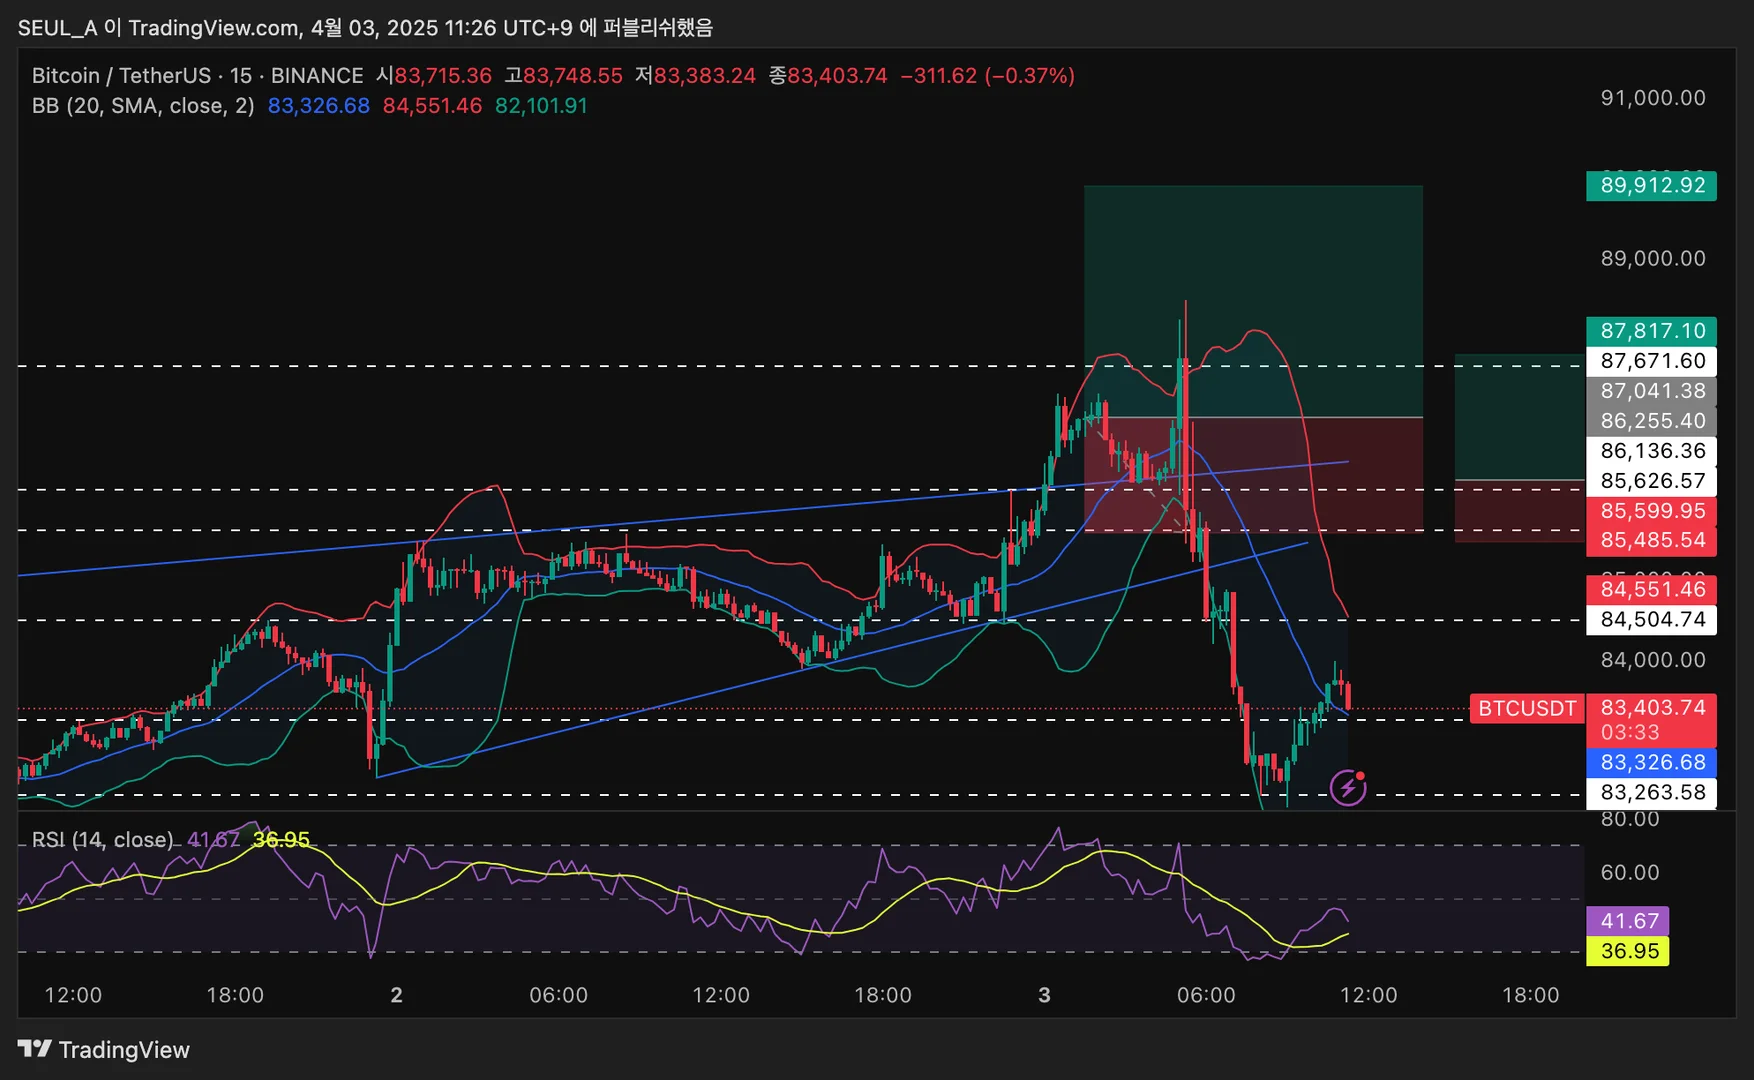
Task: Click the SEUL_A TradingView.com publish header text
Action: (365, 28)
